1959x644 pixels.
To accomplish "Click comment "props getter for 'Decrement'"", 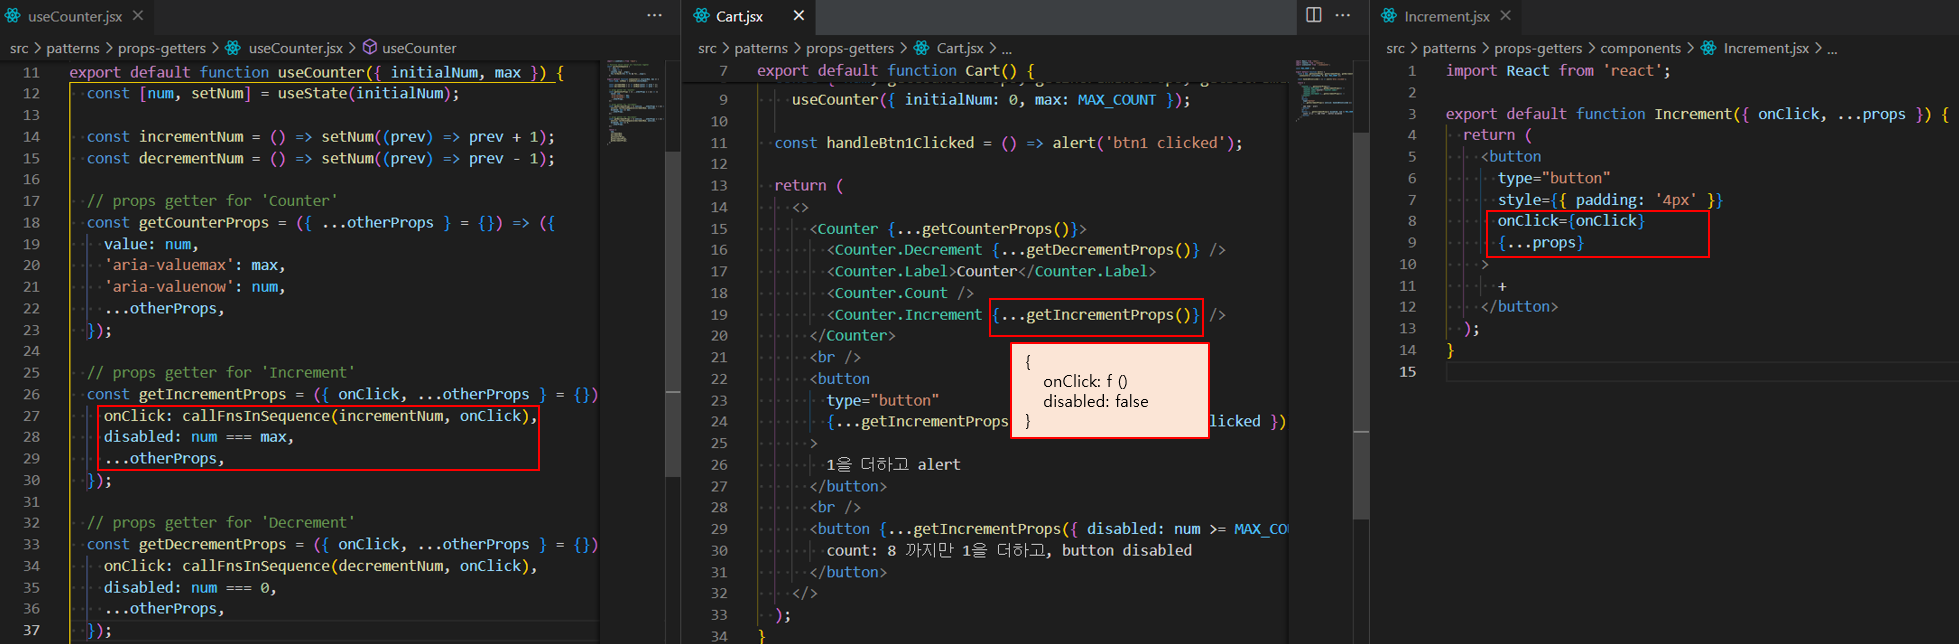I will [221, 522].
